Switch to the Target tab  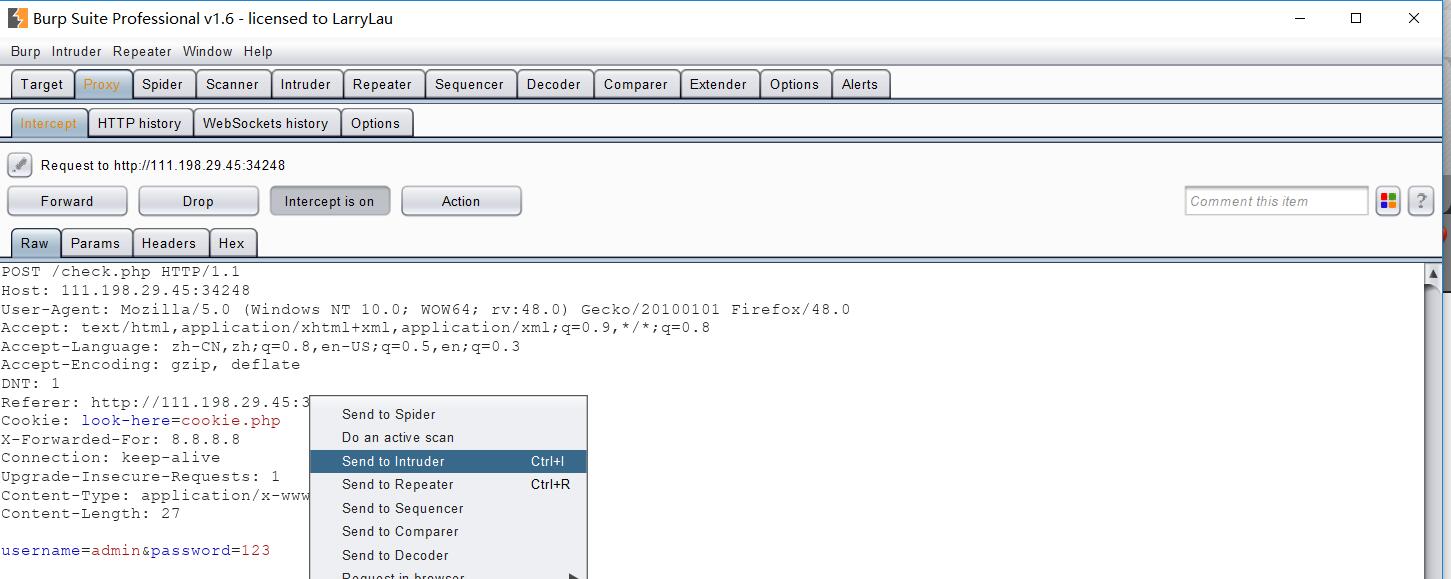pos(42,84)
